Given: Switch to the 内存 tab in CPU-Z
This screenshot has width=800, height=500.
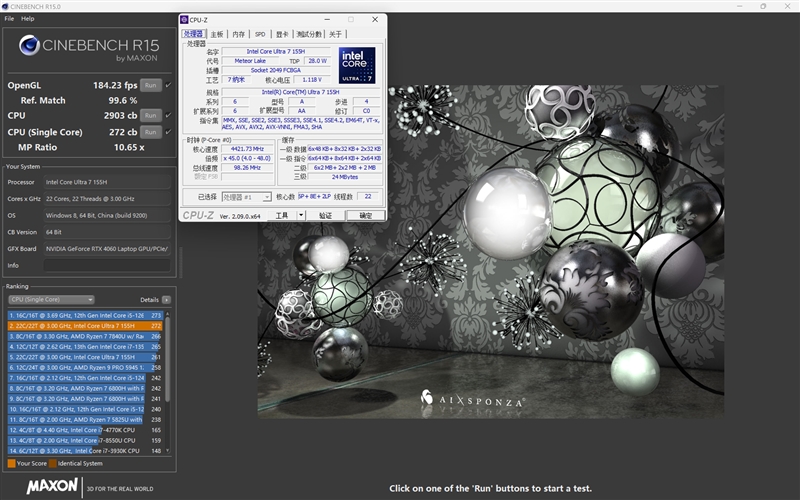Looking at the screenshot, I should click(238, 34).
